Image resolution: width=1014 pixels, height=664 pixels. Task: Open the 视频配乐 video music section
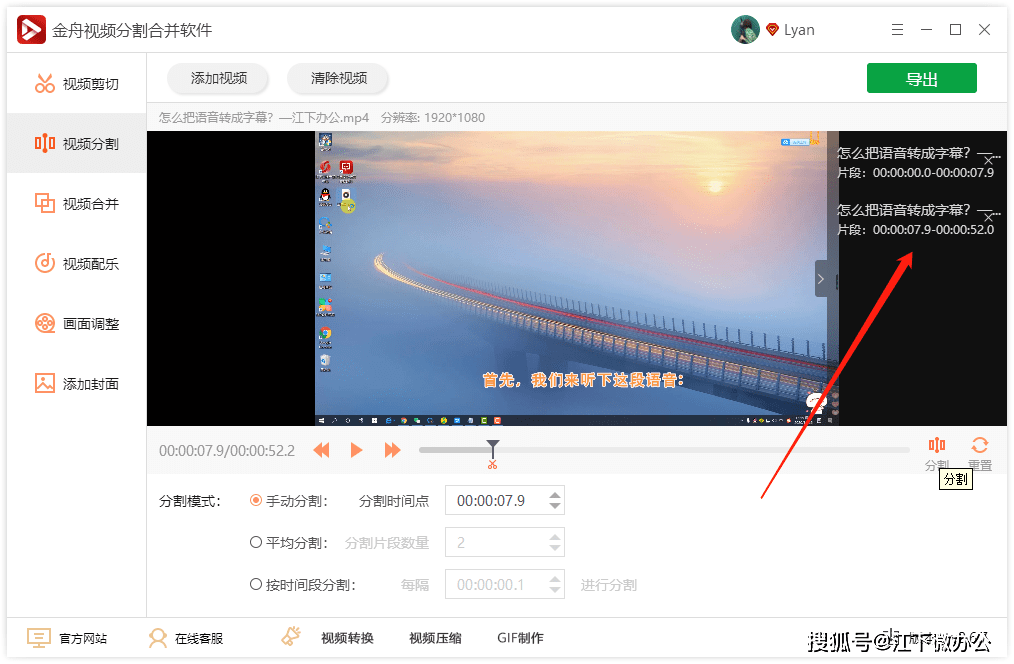point(76,264)
